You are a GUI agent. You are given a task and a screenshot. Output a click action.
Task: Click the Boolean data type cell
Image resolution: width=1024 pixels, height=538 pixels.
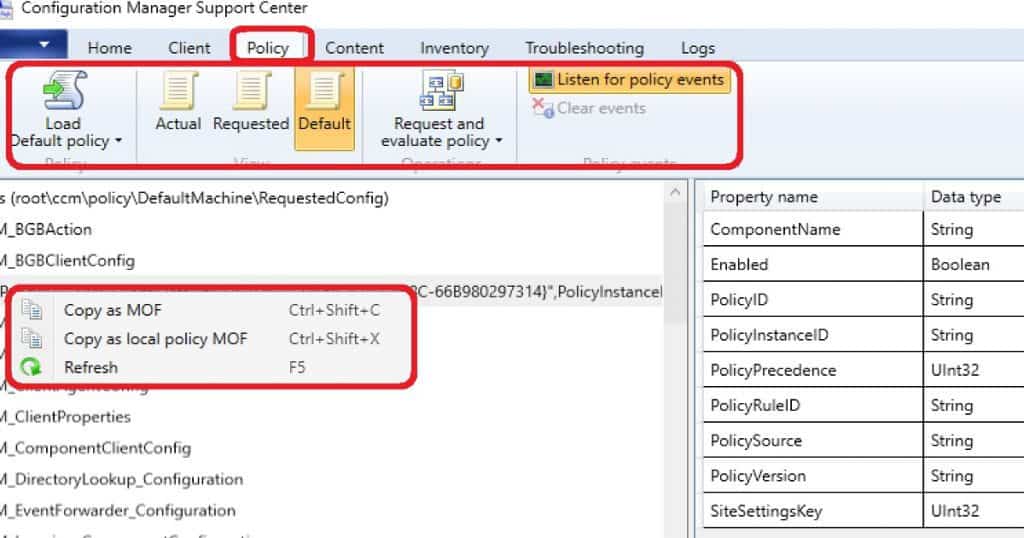974,264
